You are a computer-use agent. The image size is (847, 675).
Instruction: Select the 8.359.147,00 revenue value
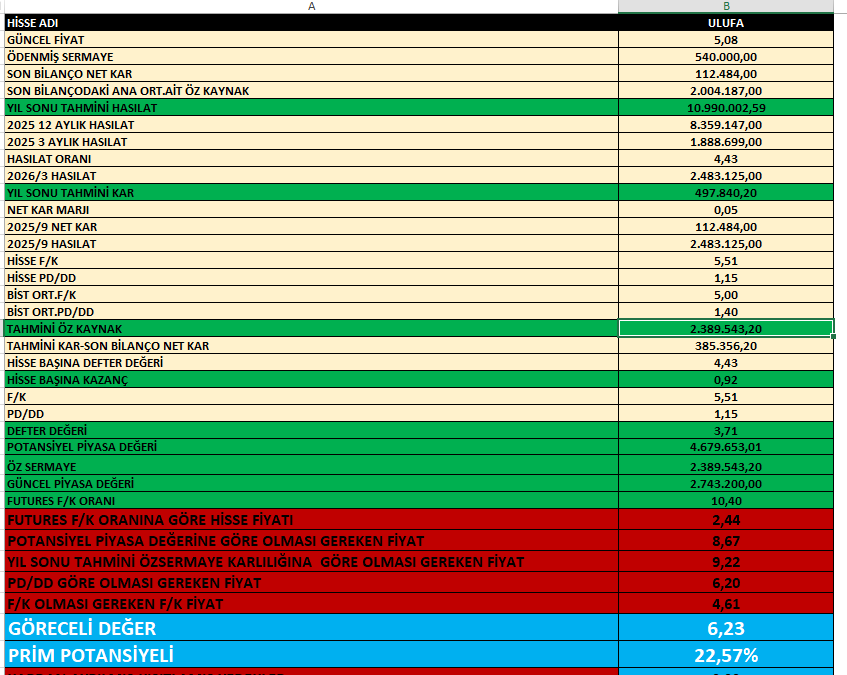[x=726, y=125]
